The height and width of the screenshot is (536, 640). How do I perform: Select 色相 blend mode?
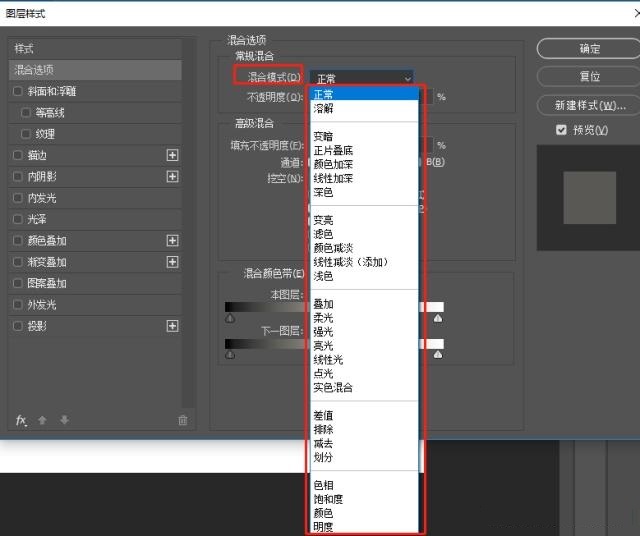(364, 485)
